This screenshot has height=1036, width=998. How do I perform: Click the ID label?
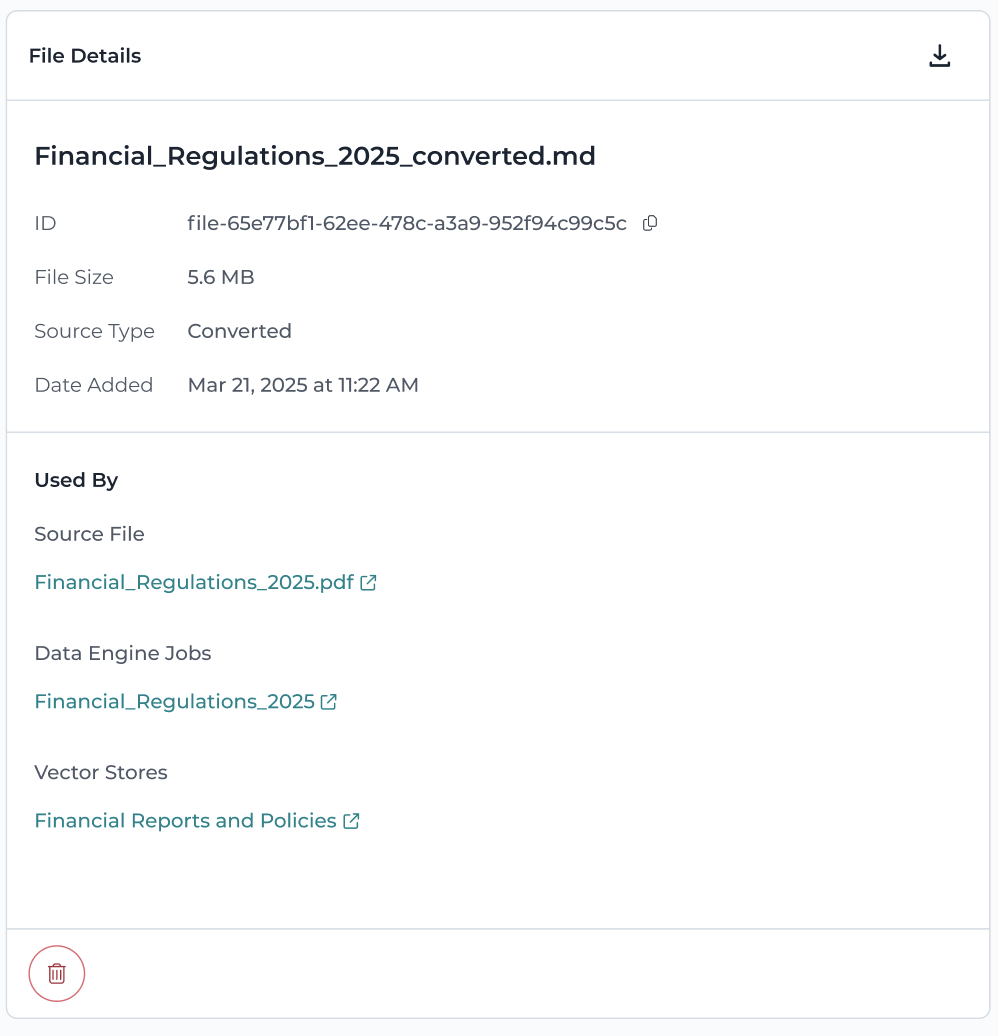point(45,223)
